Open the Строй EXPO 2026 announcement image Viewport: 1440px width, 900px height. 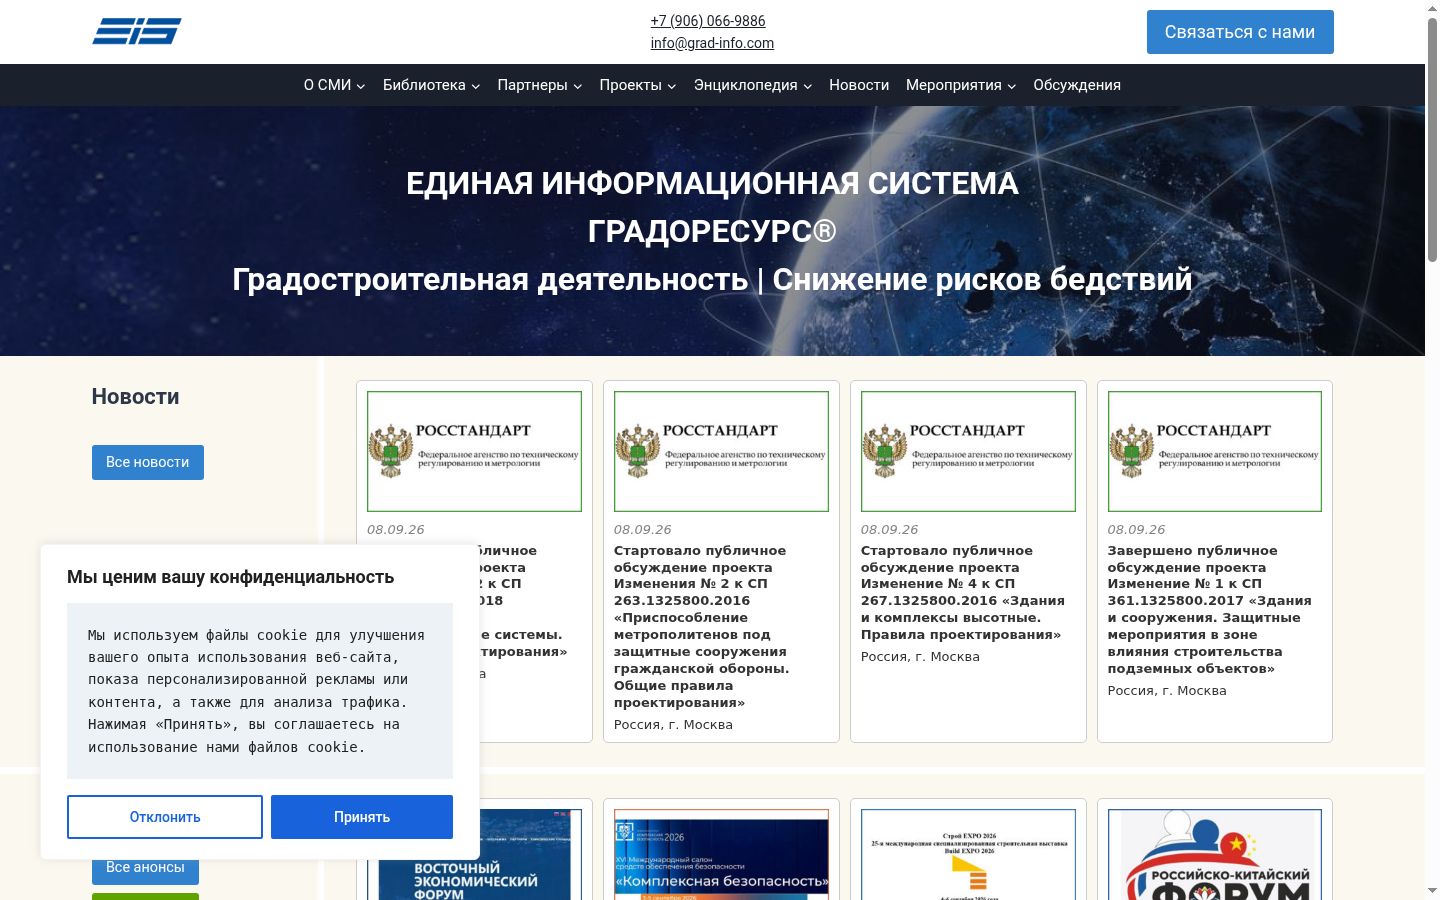pos(968,854)
